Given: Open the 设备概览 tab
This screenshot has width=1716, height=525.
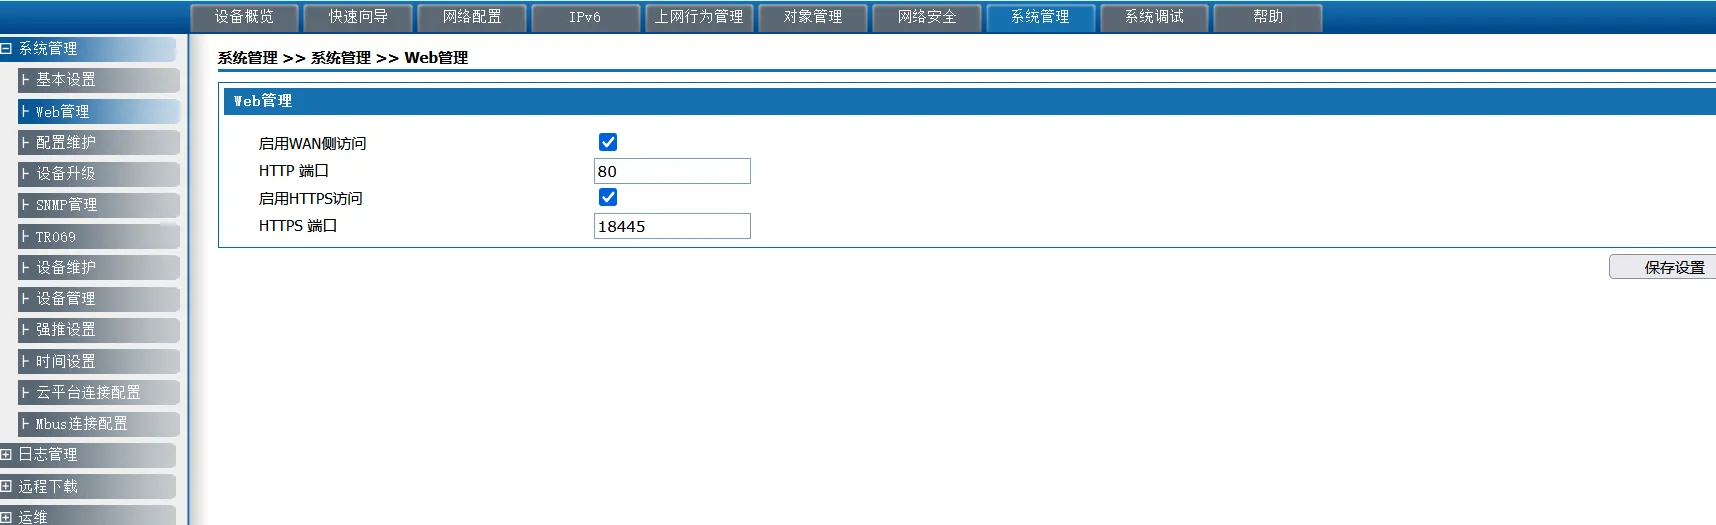Looking at the screenshot, I should [x=245, y=17].
